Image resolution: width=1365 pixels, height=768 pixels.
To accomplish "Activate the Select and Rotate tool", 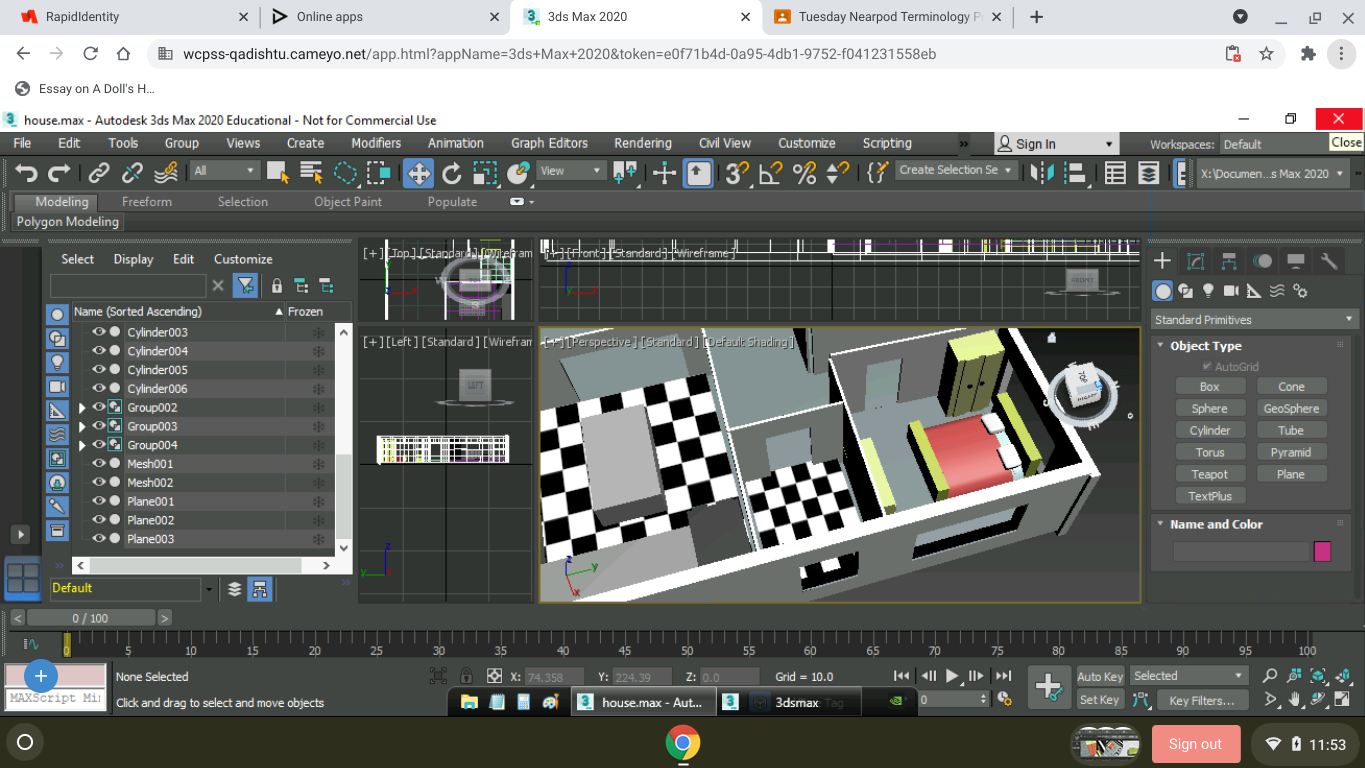I will click(x=450, y=172).
